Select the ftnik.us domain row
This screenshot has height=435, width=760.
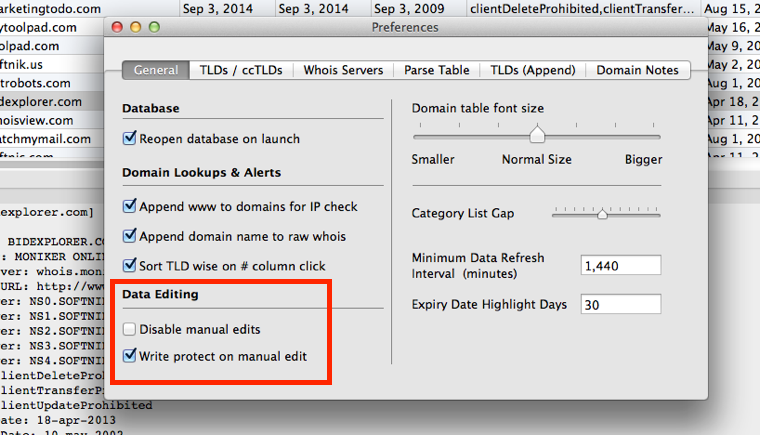point(21,64)
